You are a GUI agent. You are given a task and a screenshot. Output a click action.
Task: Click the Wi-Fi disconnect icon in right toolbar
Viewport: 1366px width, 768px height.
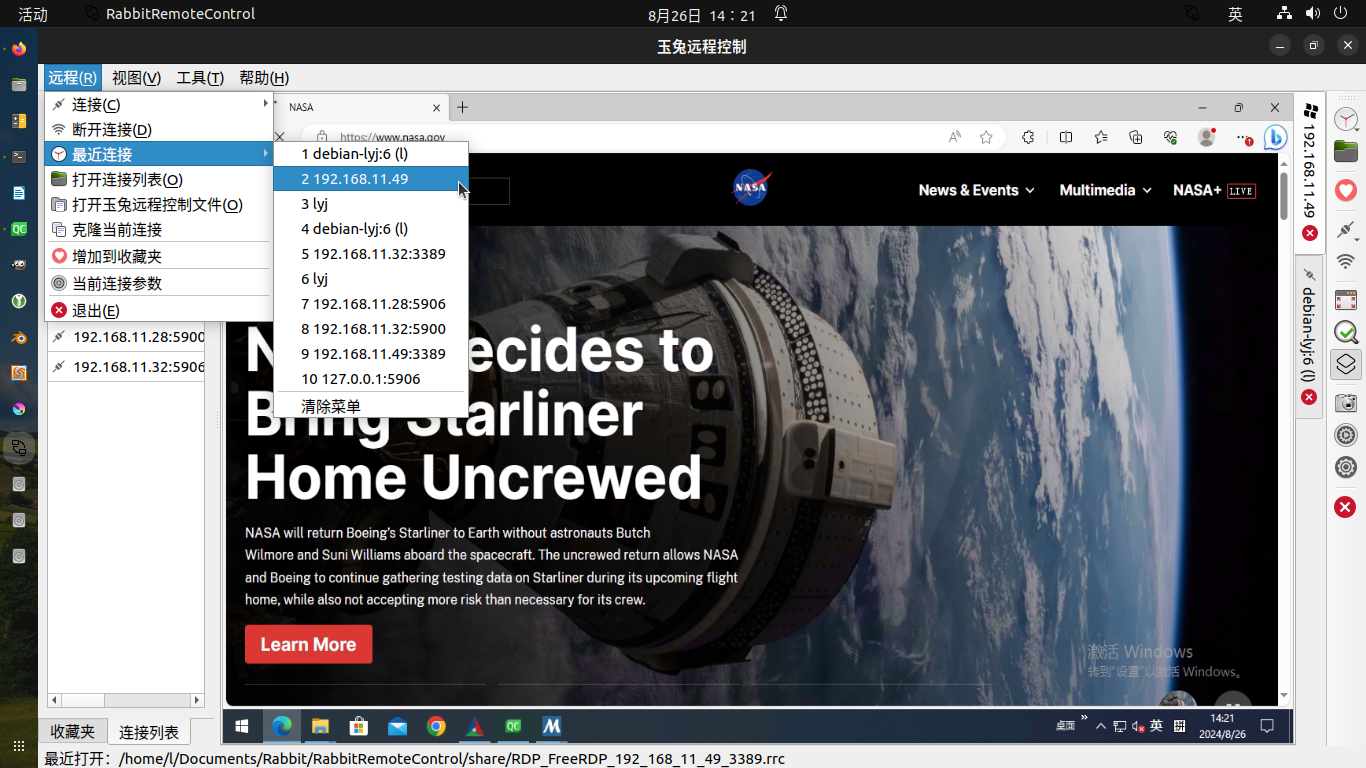(x=1346, y=262)
